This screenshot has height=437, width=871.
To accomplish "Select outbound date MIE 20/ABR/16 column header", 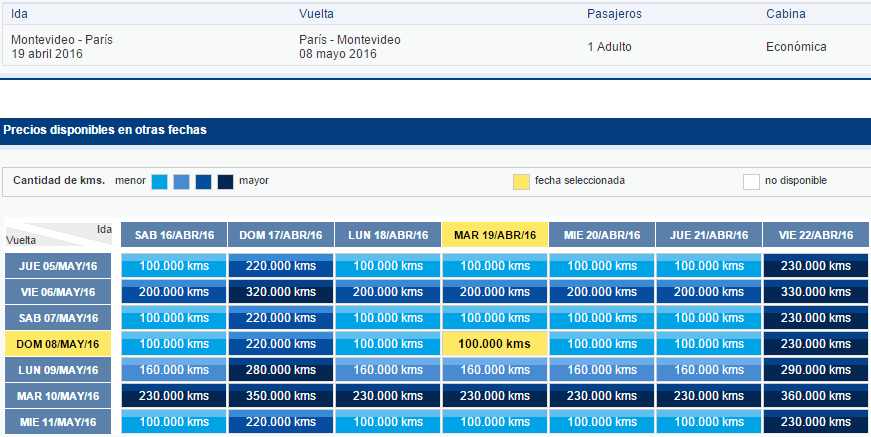I will 602,235.
